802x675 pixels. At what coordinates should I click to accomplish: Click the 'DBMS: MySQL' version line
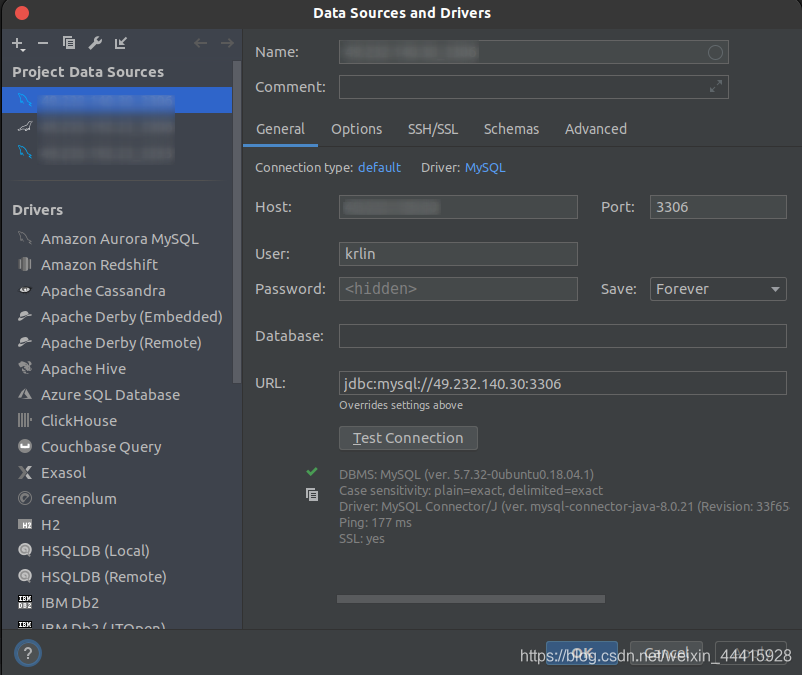click(x=466, y=475)
